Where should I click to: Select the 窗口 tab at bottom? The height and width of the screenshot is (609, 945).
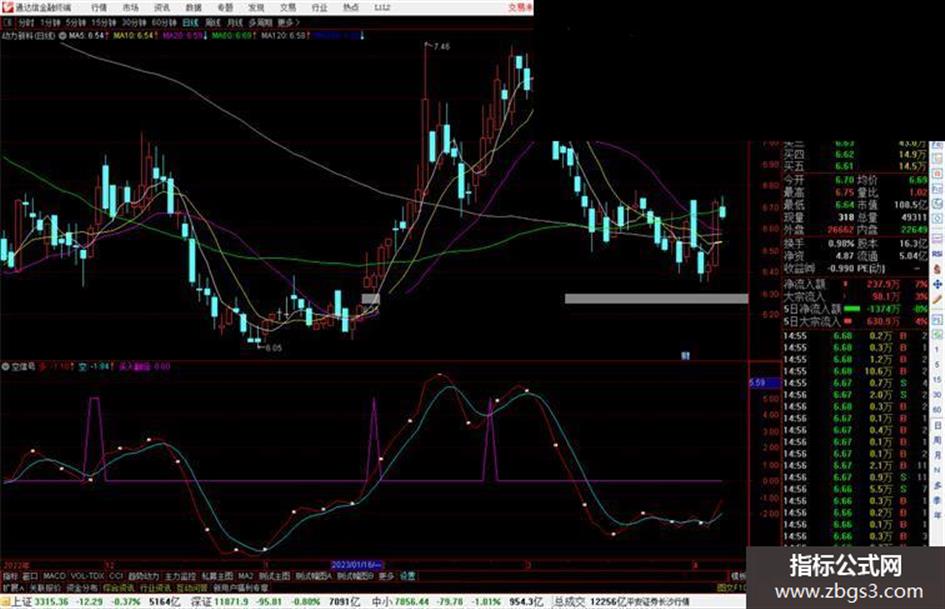[30, 576]
